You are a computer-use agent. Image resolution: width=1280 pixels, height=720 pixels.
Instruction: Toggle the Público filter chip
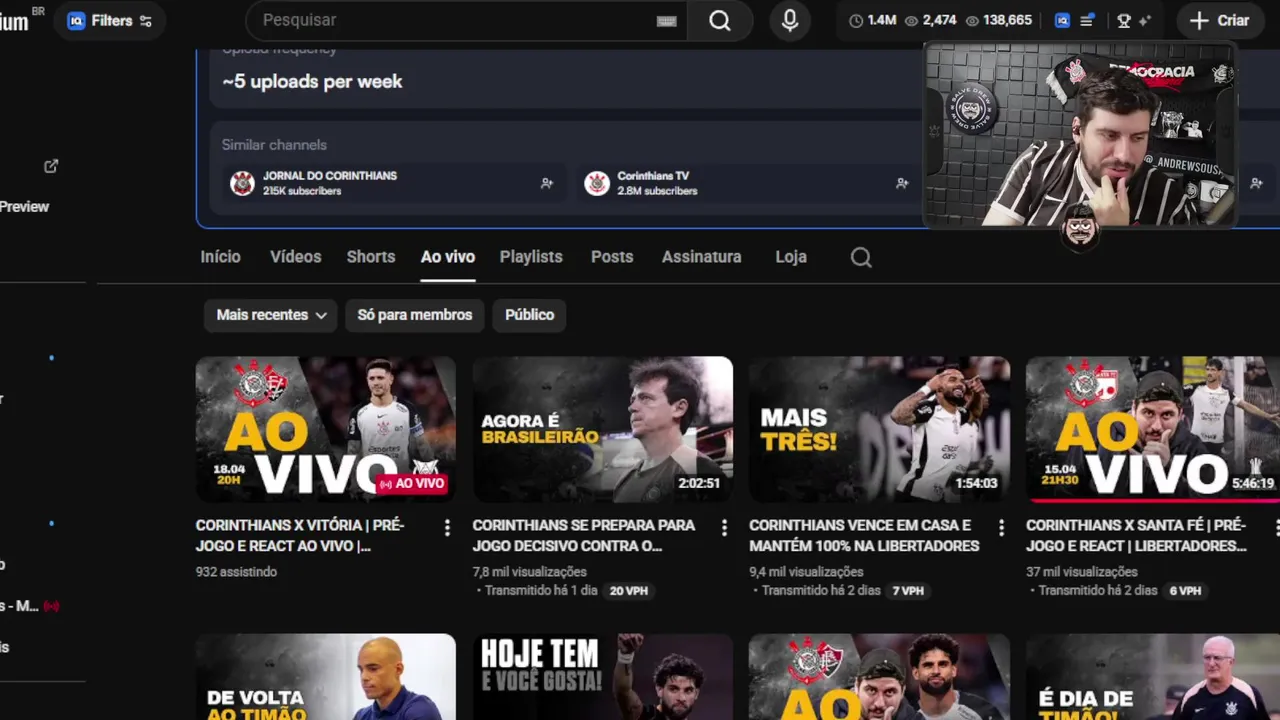tap(529, 315)
